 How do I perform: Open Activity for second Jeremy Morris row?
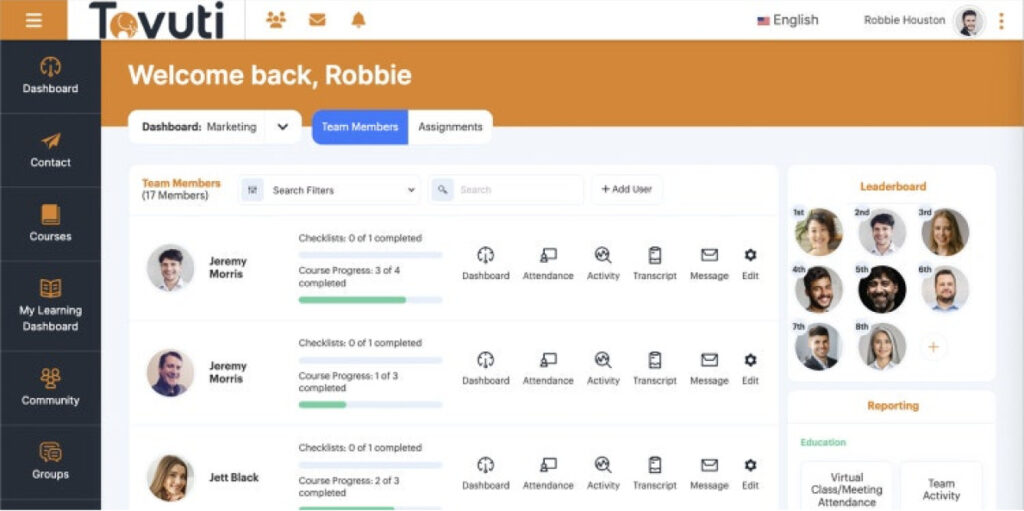(x=603, y=369)
